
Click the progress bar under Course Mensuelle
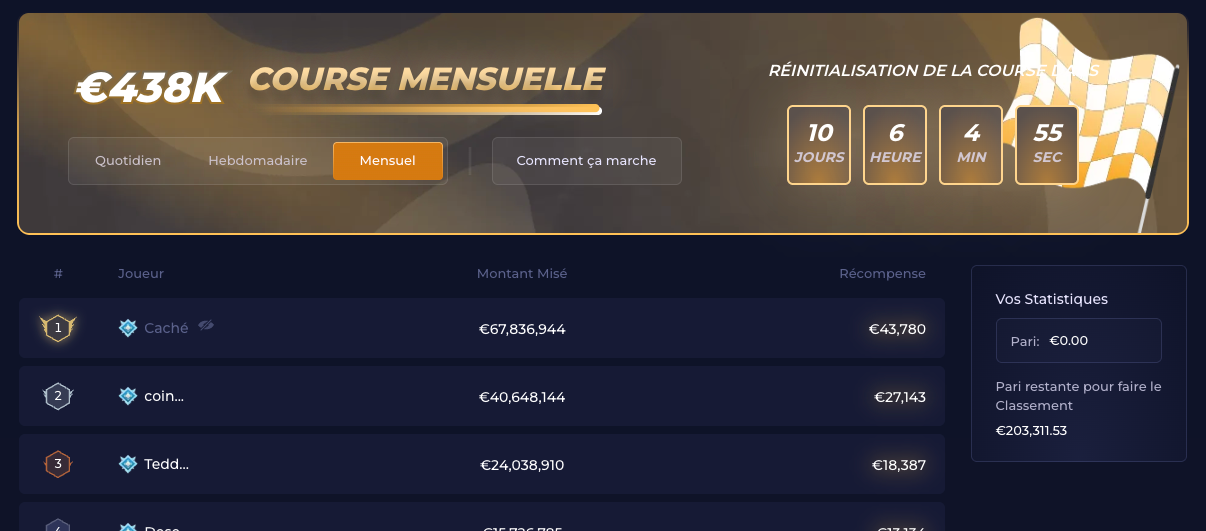coord(427,110)
